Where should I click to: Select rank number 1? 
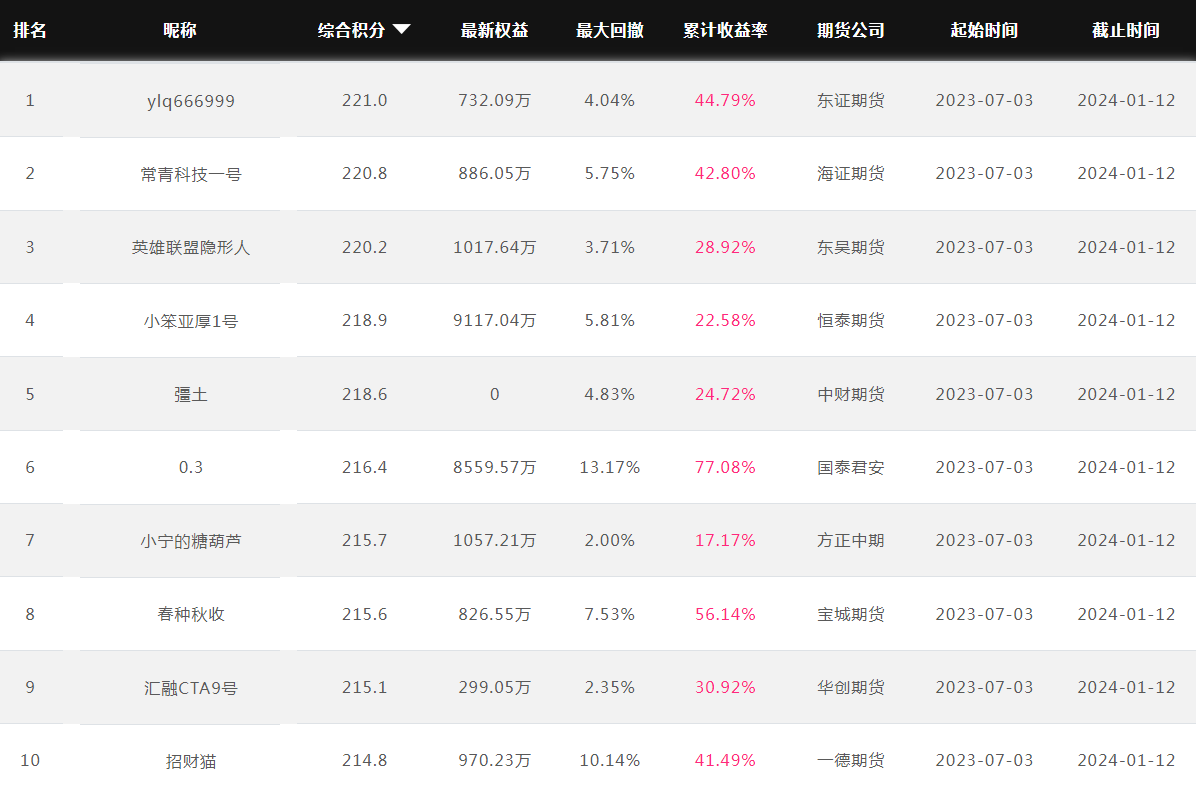click(x=30, y=101)
